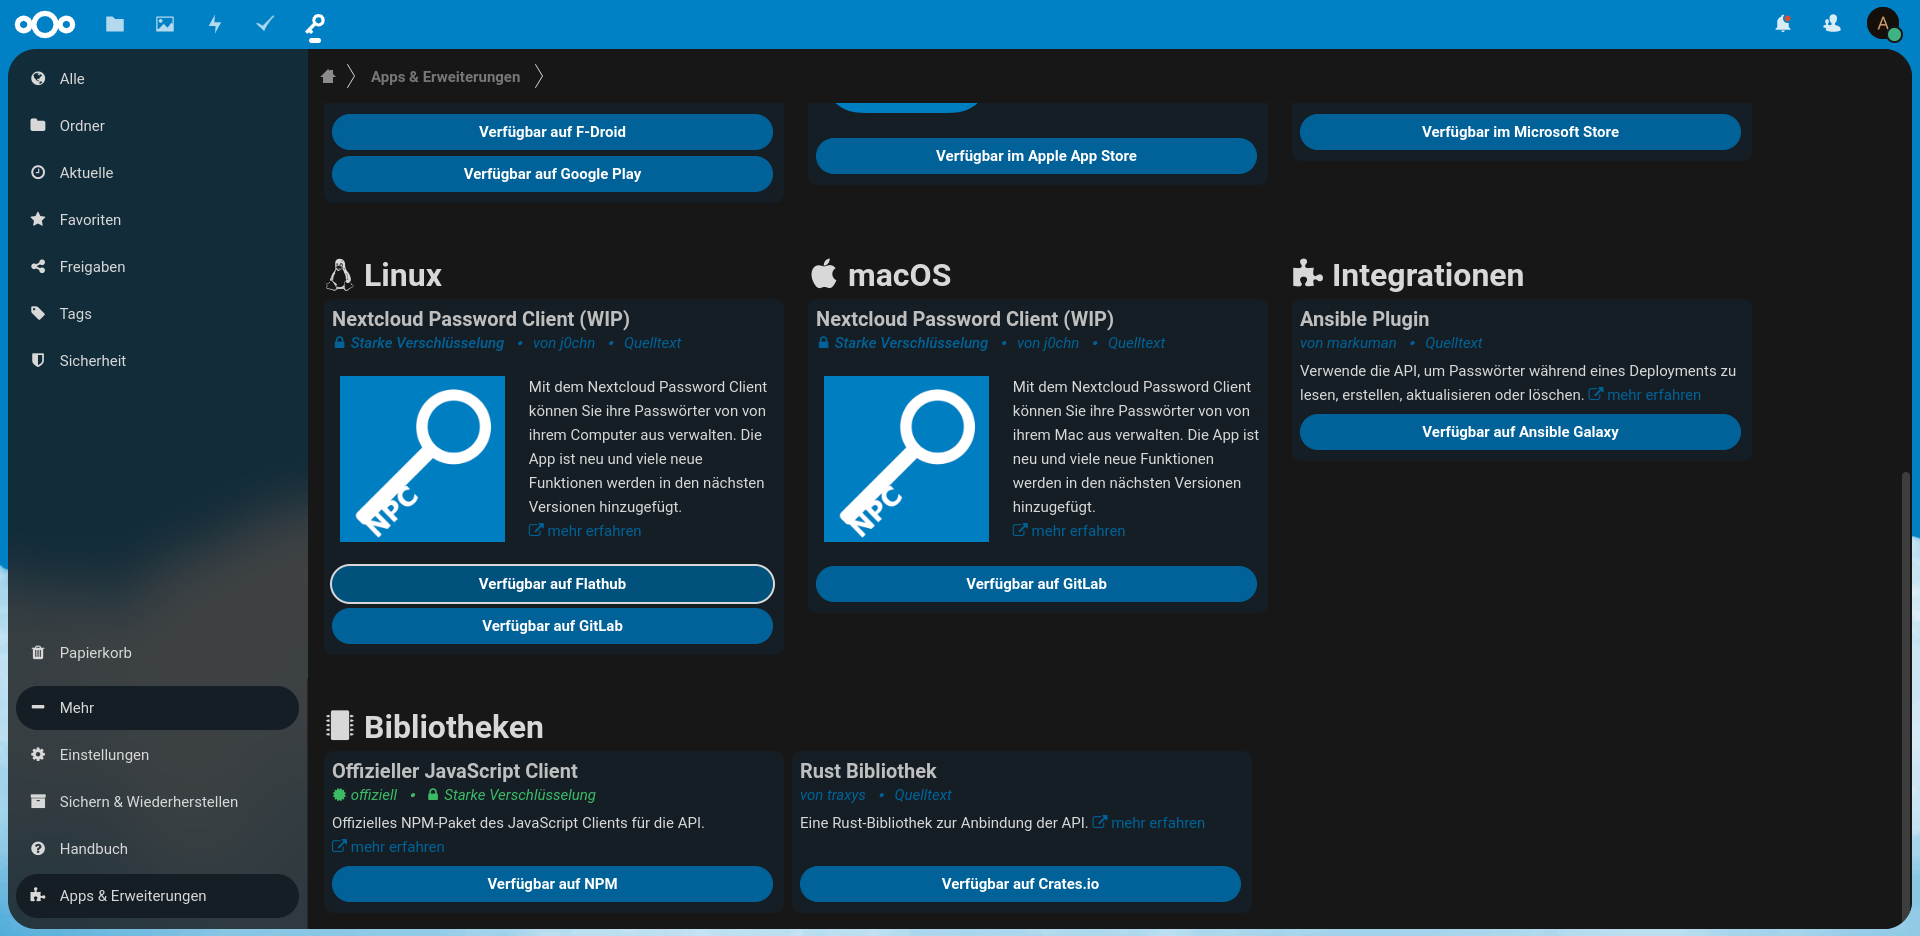Open the Tasks checkmark icon
The width and height of the screenshot is (1920, 936).
(265, 24)
